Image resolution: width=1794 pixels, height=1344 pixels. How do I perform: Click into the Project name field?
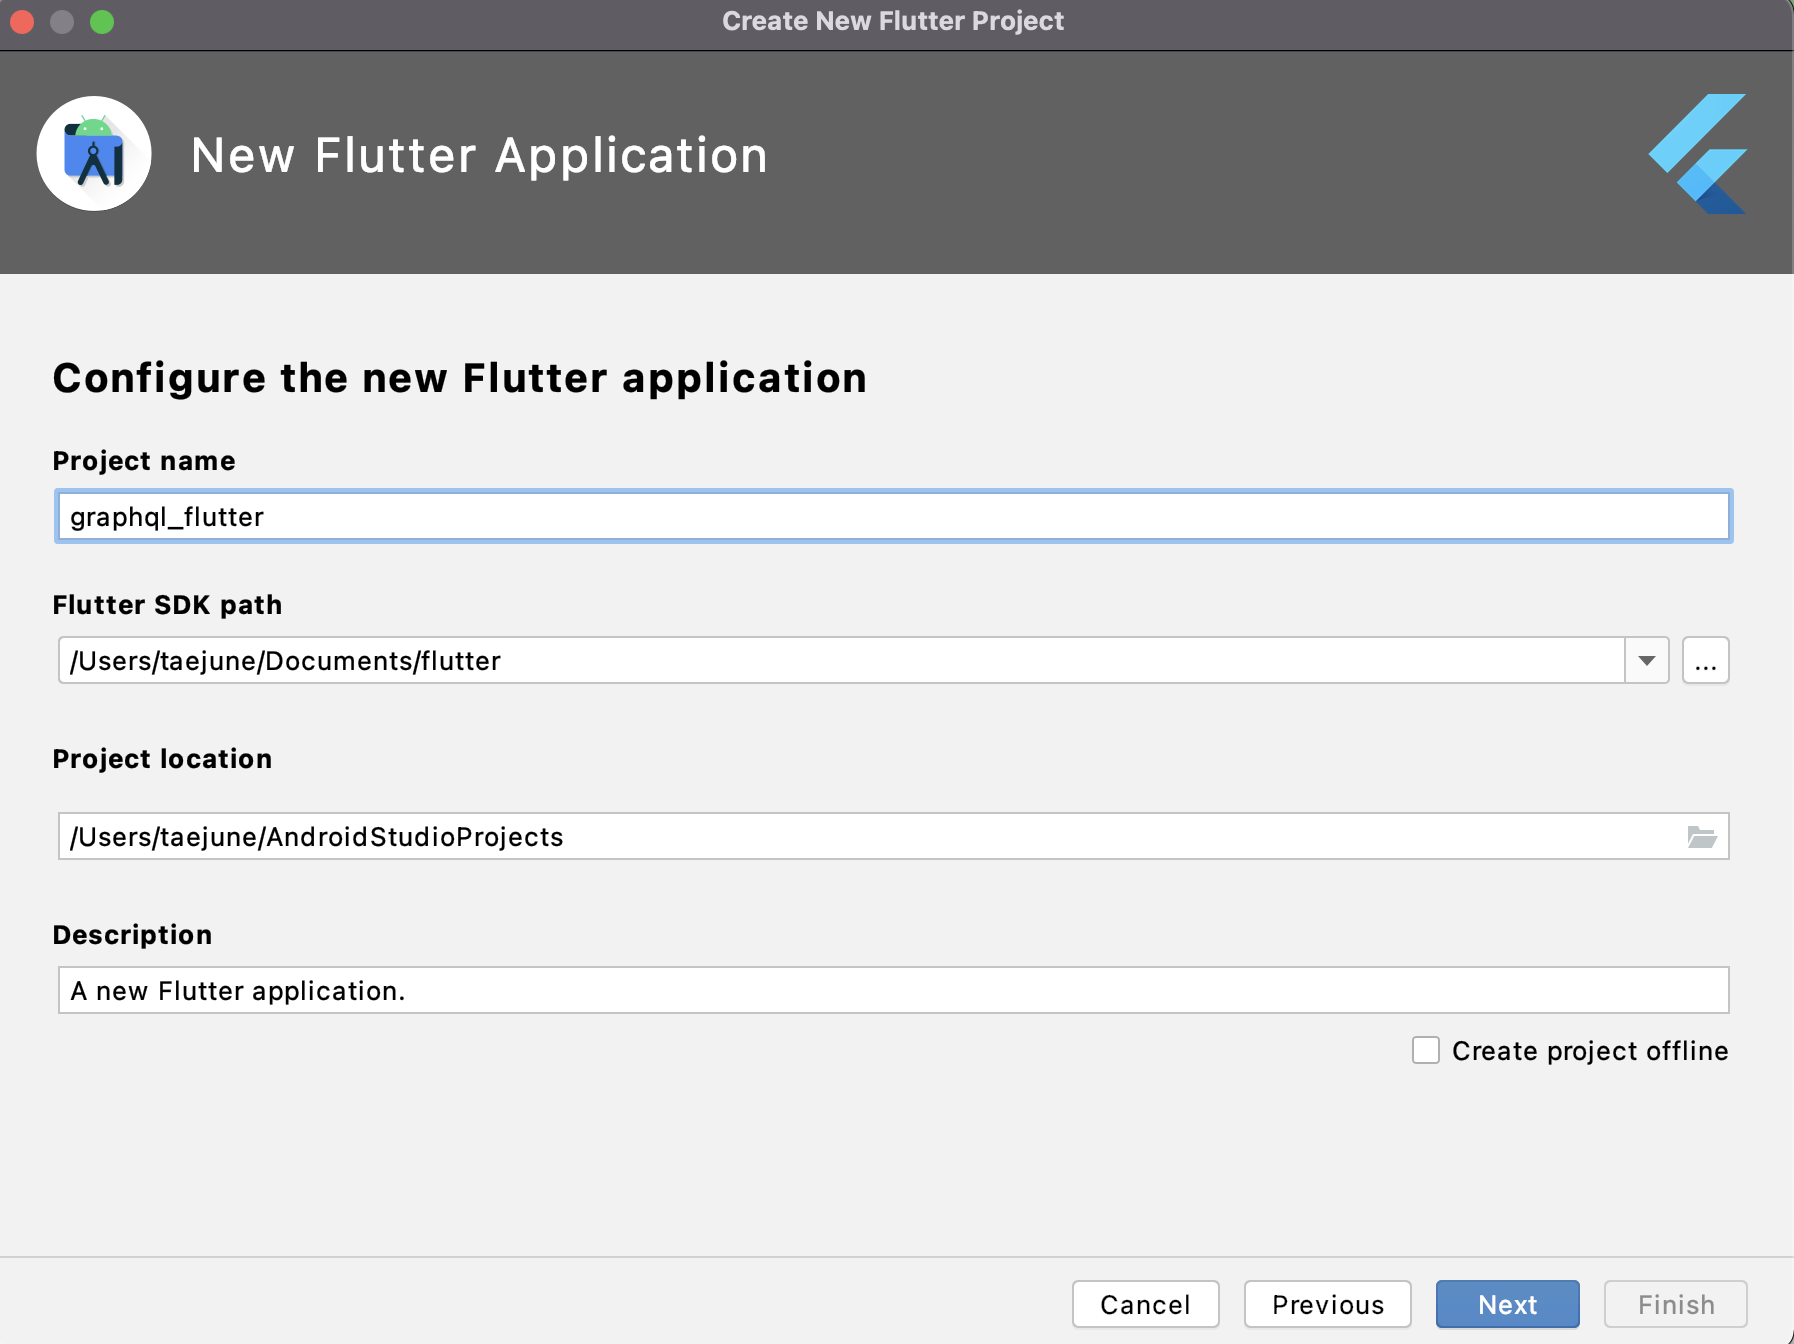pyautogui.click(x=894, y=517)
